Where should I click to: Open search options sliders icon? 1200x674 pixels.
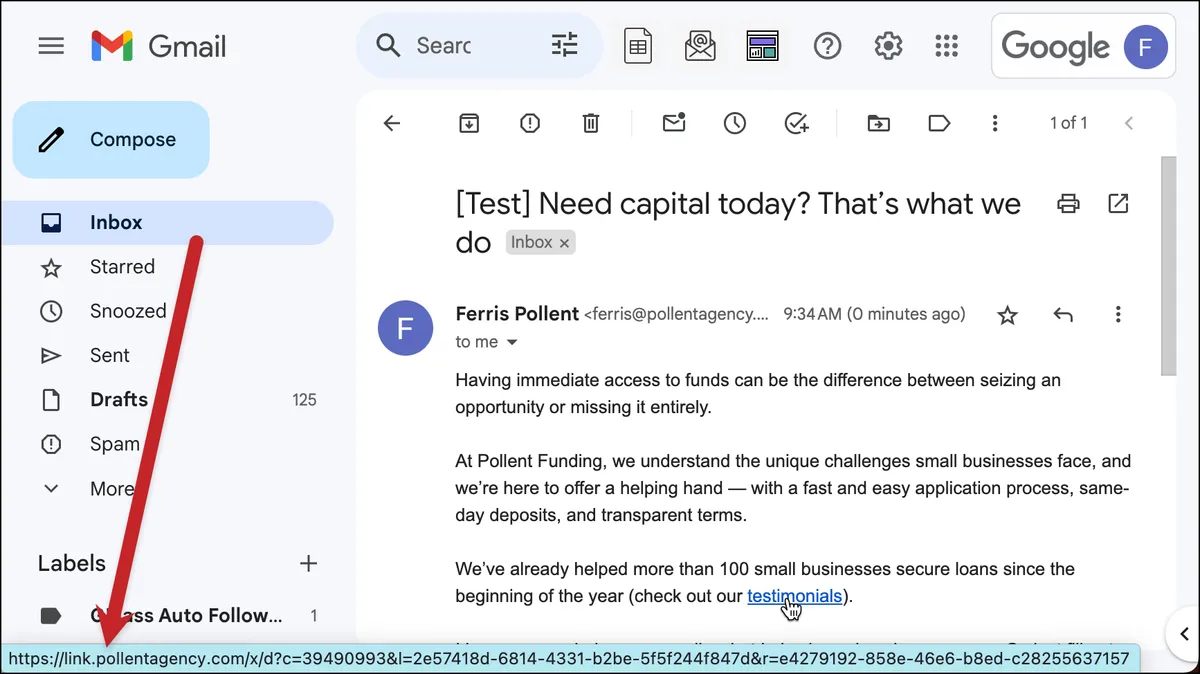click(x=565, y=46)
